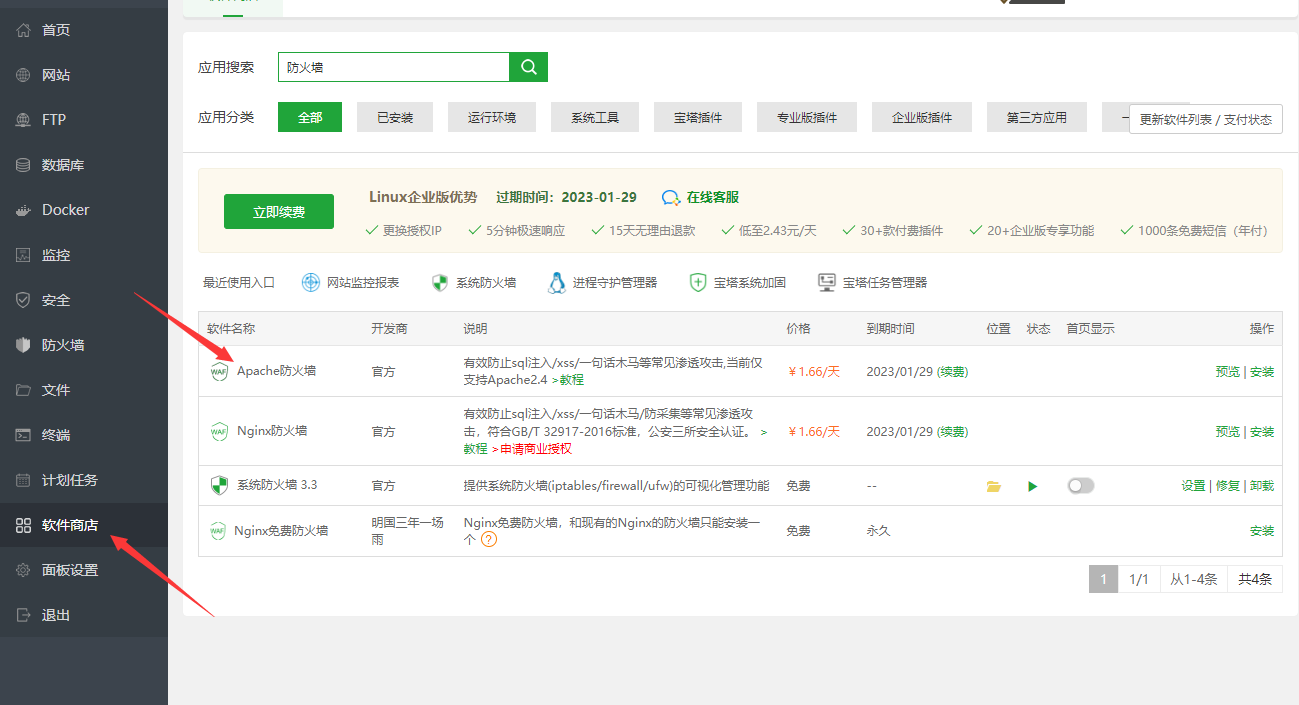Viewport: 1299px width, 705px height.
Task: Click the firewall shield icon in sidebar
Action: point(24,345)
